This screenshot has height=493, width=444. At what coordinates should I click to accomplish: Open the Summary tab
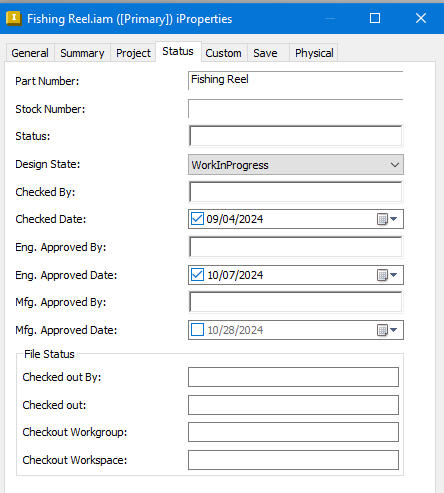[82, 53]
